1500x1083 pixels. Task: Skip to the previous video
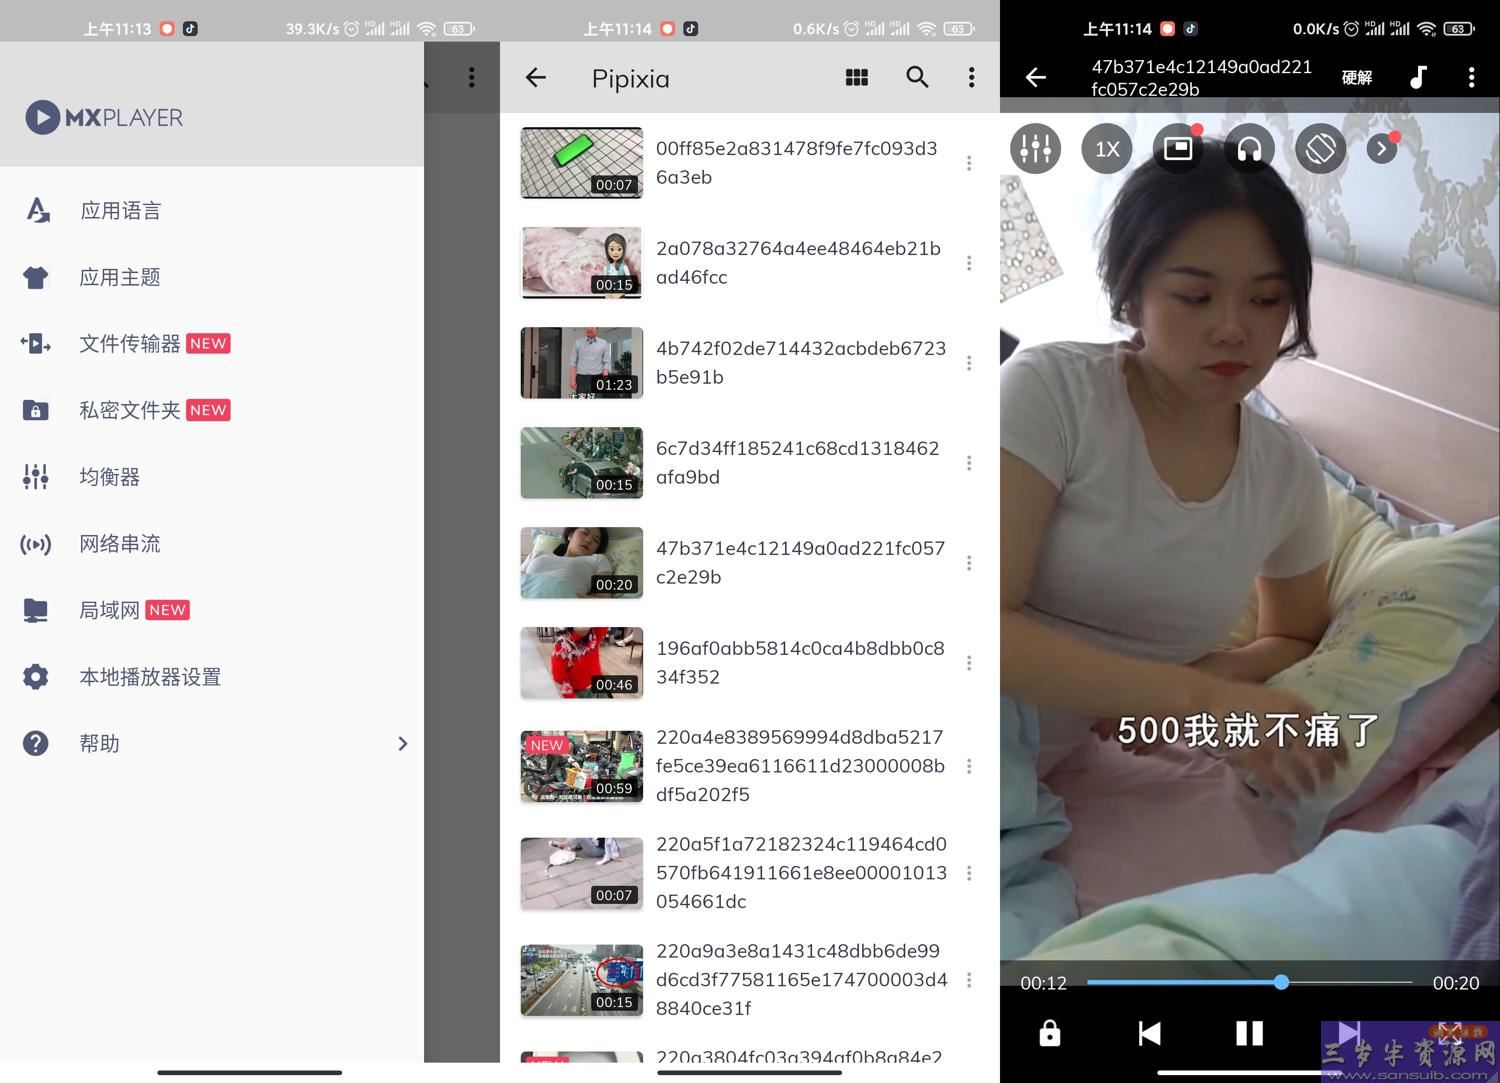(1150, 1033)
